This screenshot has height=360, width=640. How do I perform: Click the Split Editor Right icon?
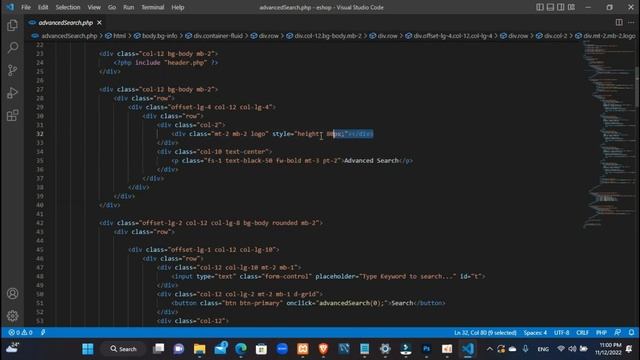pyautogui.click(x=619, y=22)
